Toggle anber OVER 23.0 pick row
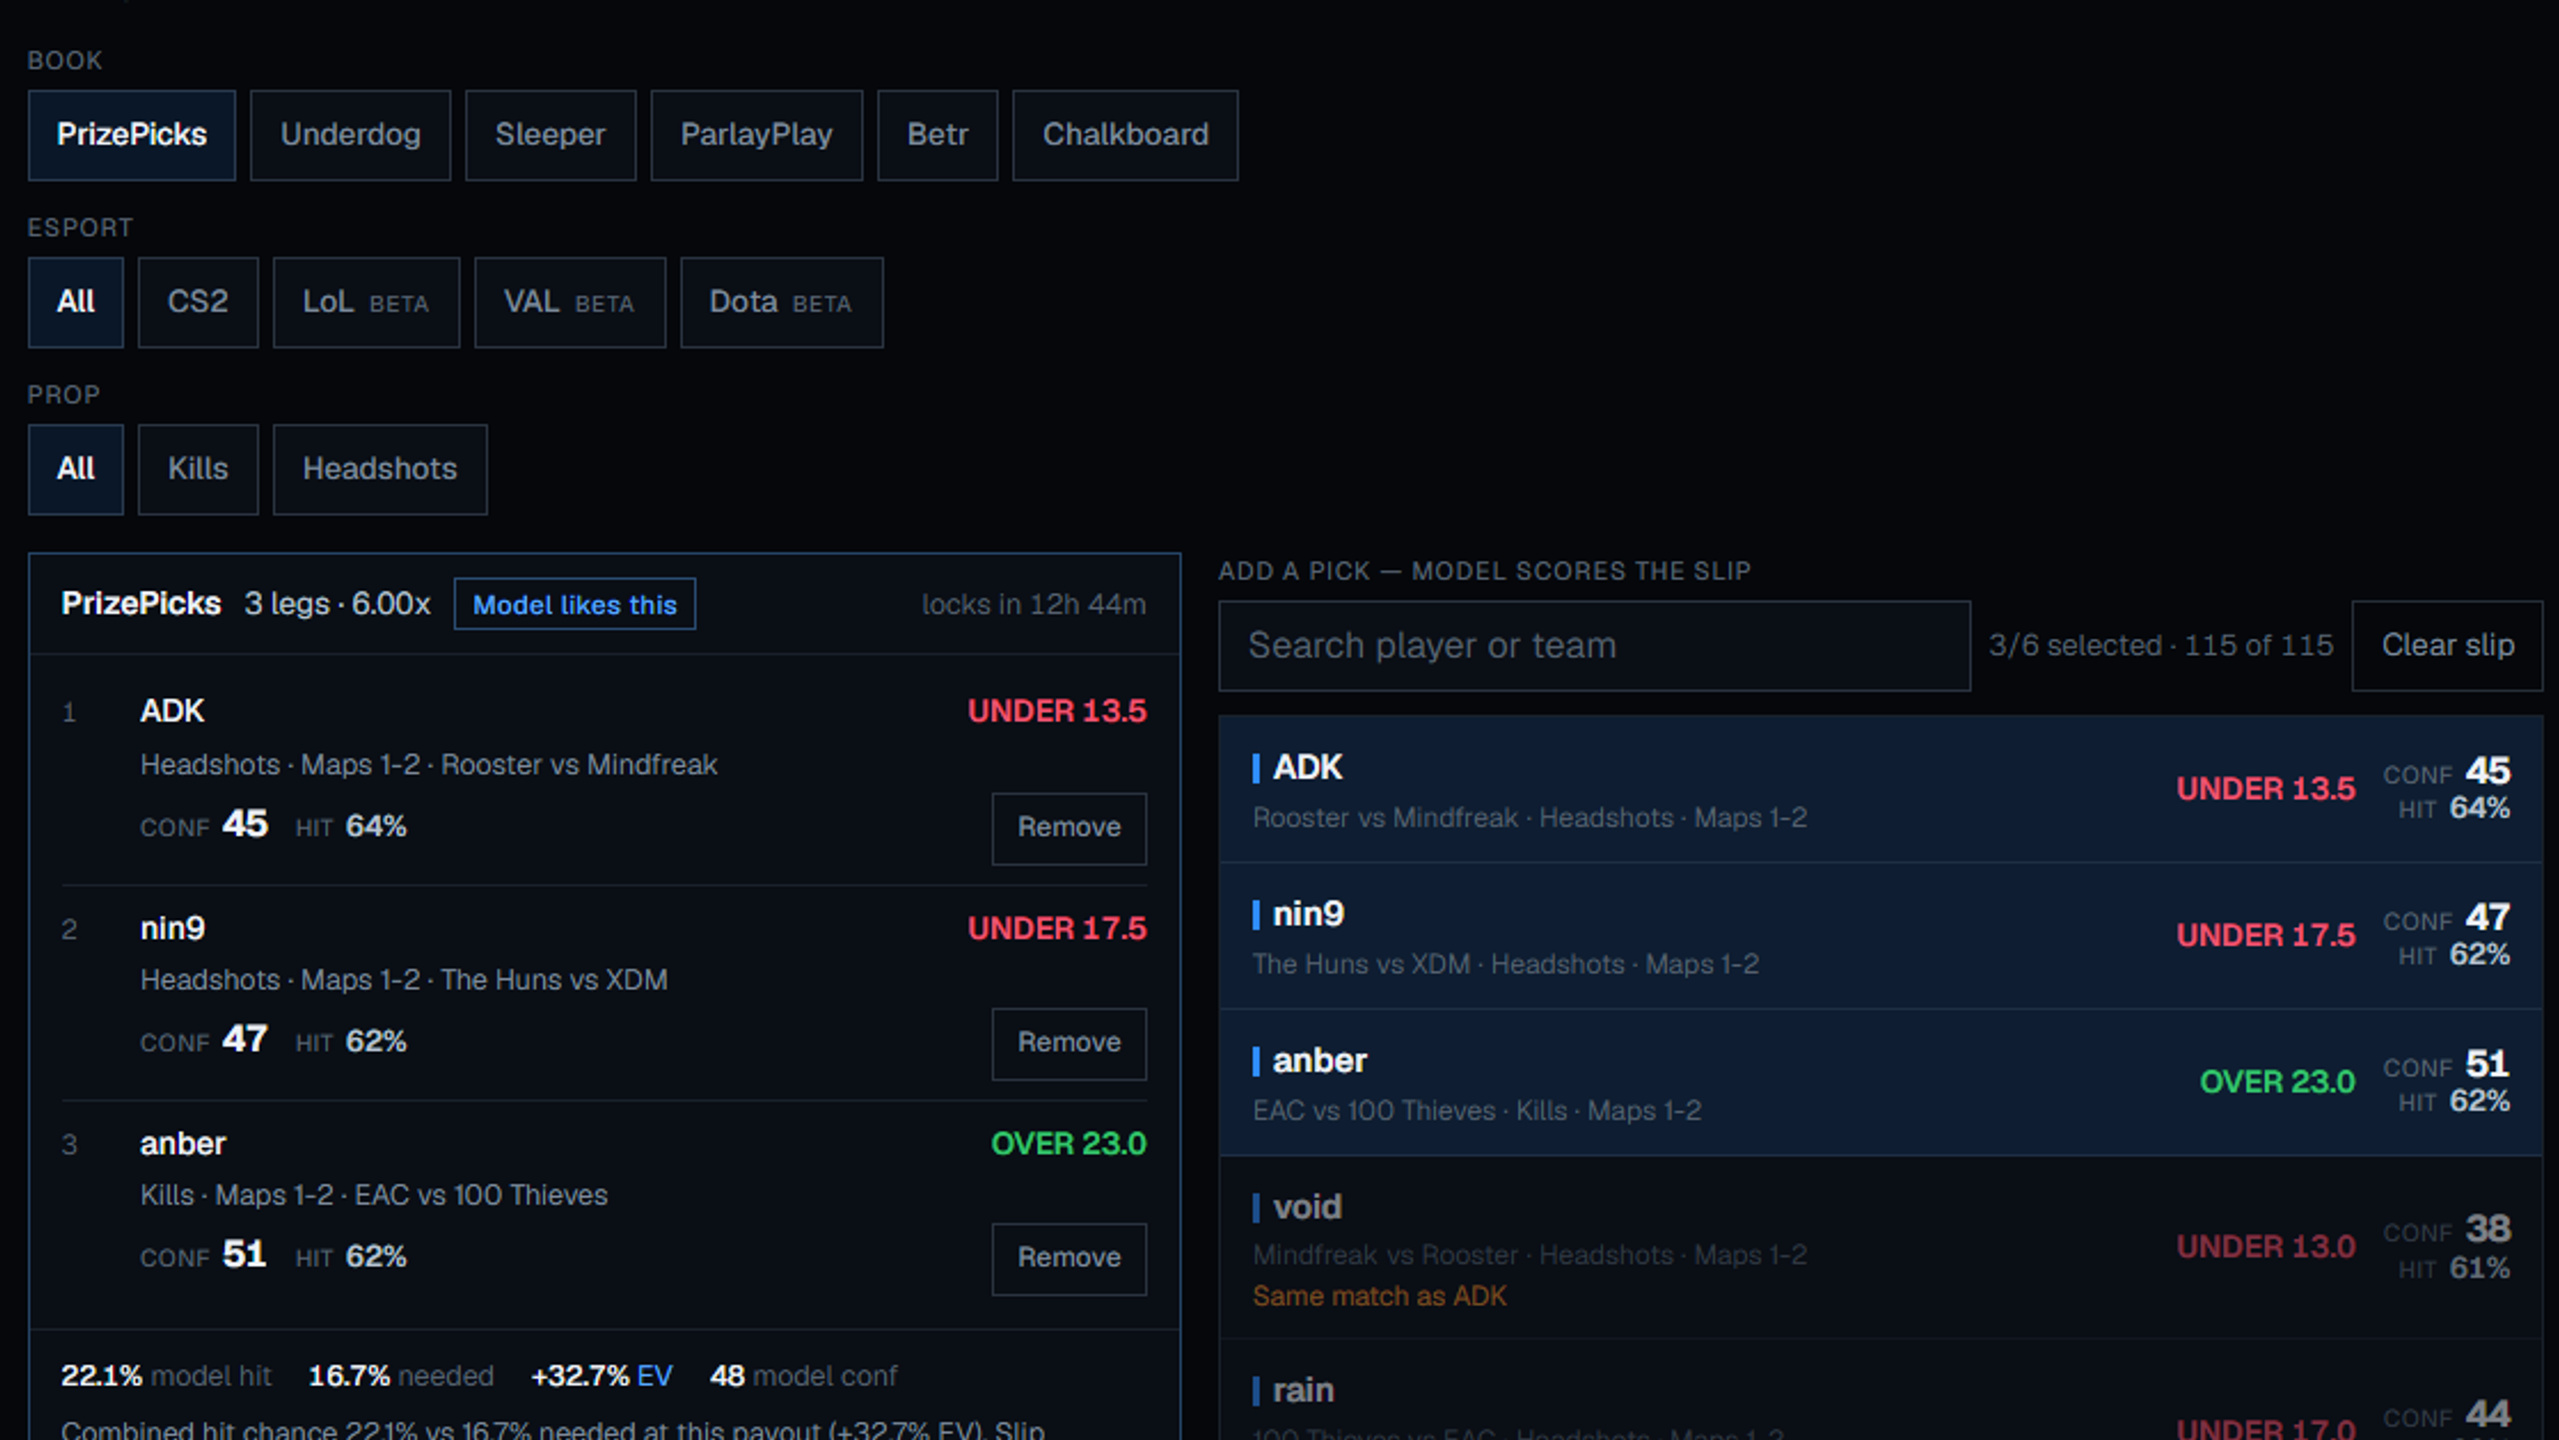 1880,1082
